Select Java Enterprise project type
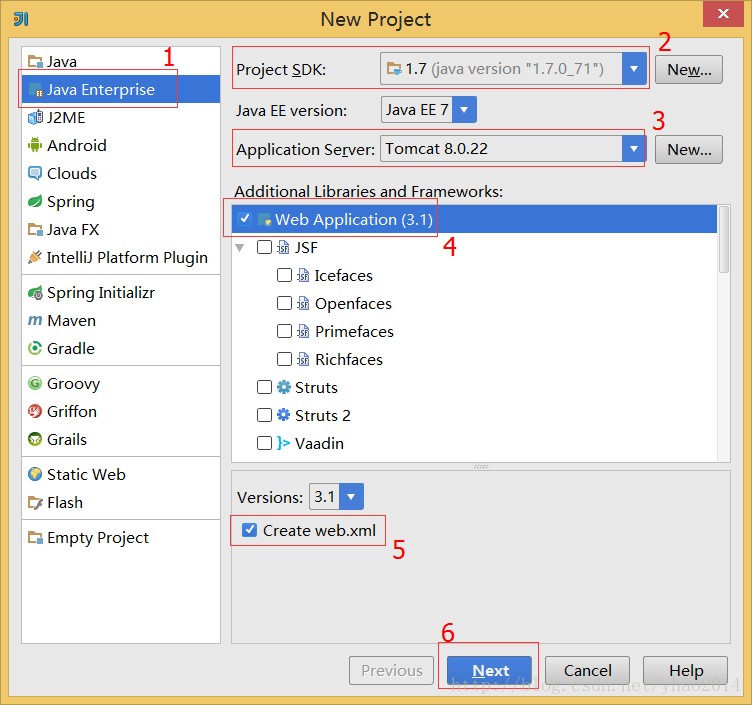The width and height of the screenshot is (752, 705). (121, 90)
